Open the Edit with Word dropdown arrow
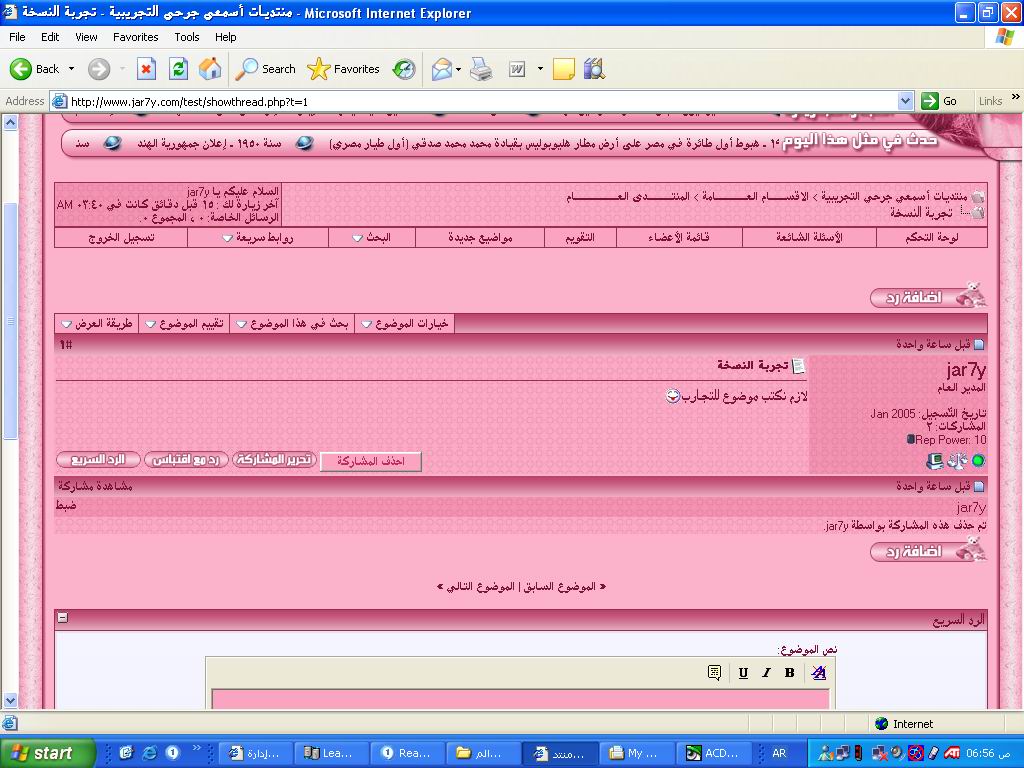The image size is (1024, 768). pyautogui.click(x=540, y=69)
